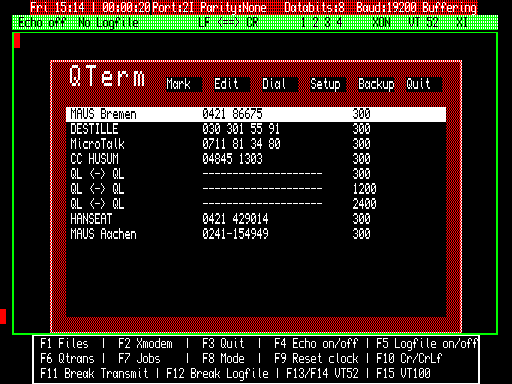Click F15 VT100 label

coord(403,374)
